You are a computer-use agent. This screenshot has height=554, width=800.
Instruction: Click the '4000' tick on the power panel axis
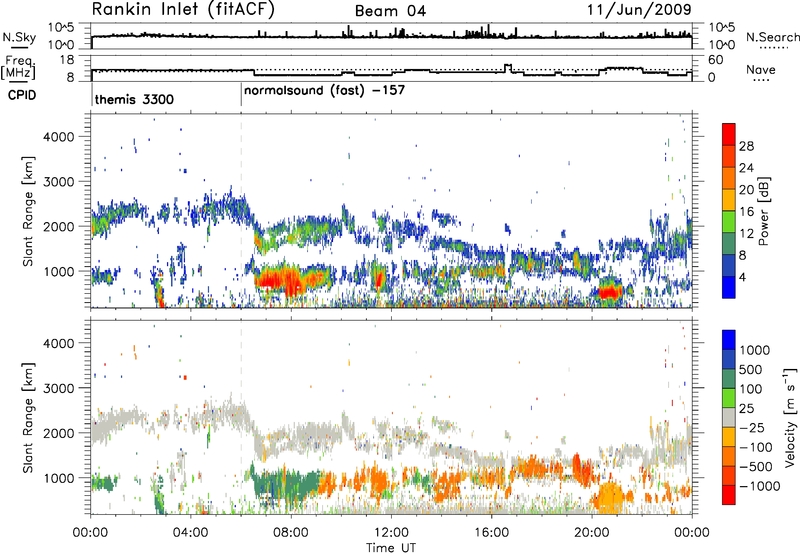click(x=58, y=137)
